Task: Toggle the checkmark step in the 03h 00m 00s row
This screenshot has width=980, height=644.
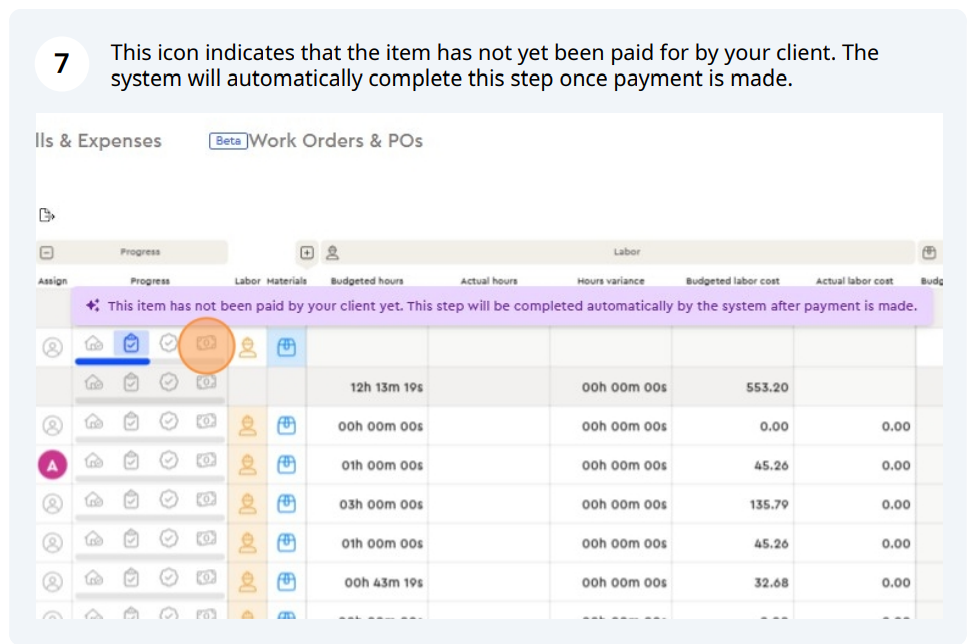Action: coord(169,502)
